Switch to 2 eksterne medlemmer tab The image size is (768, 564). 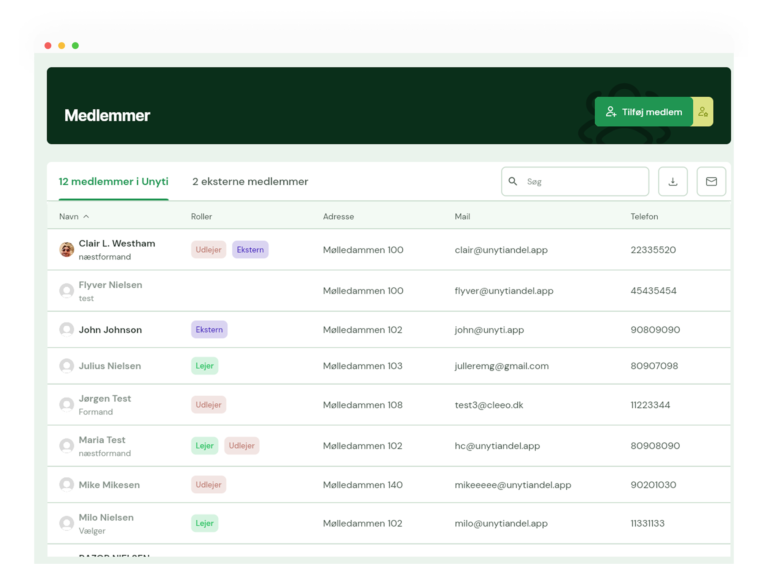250,182
